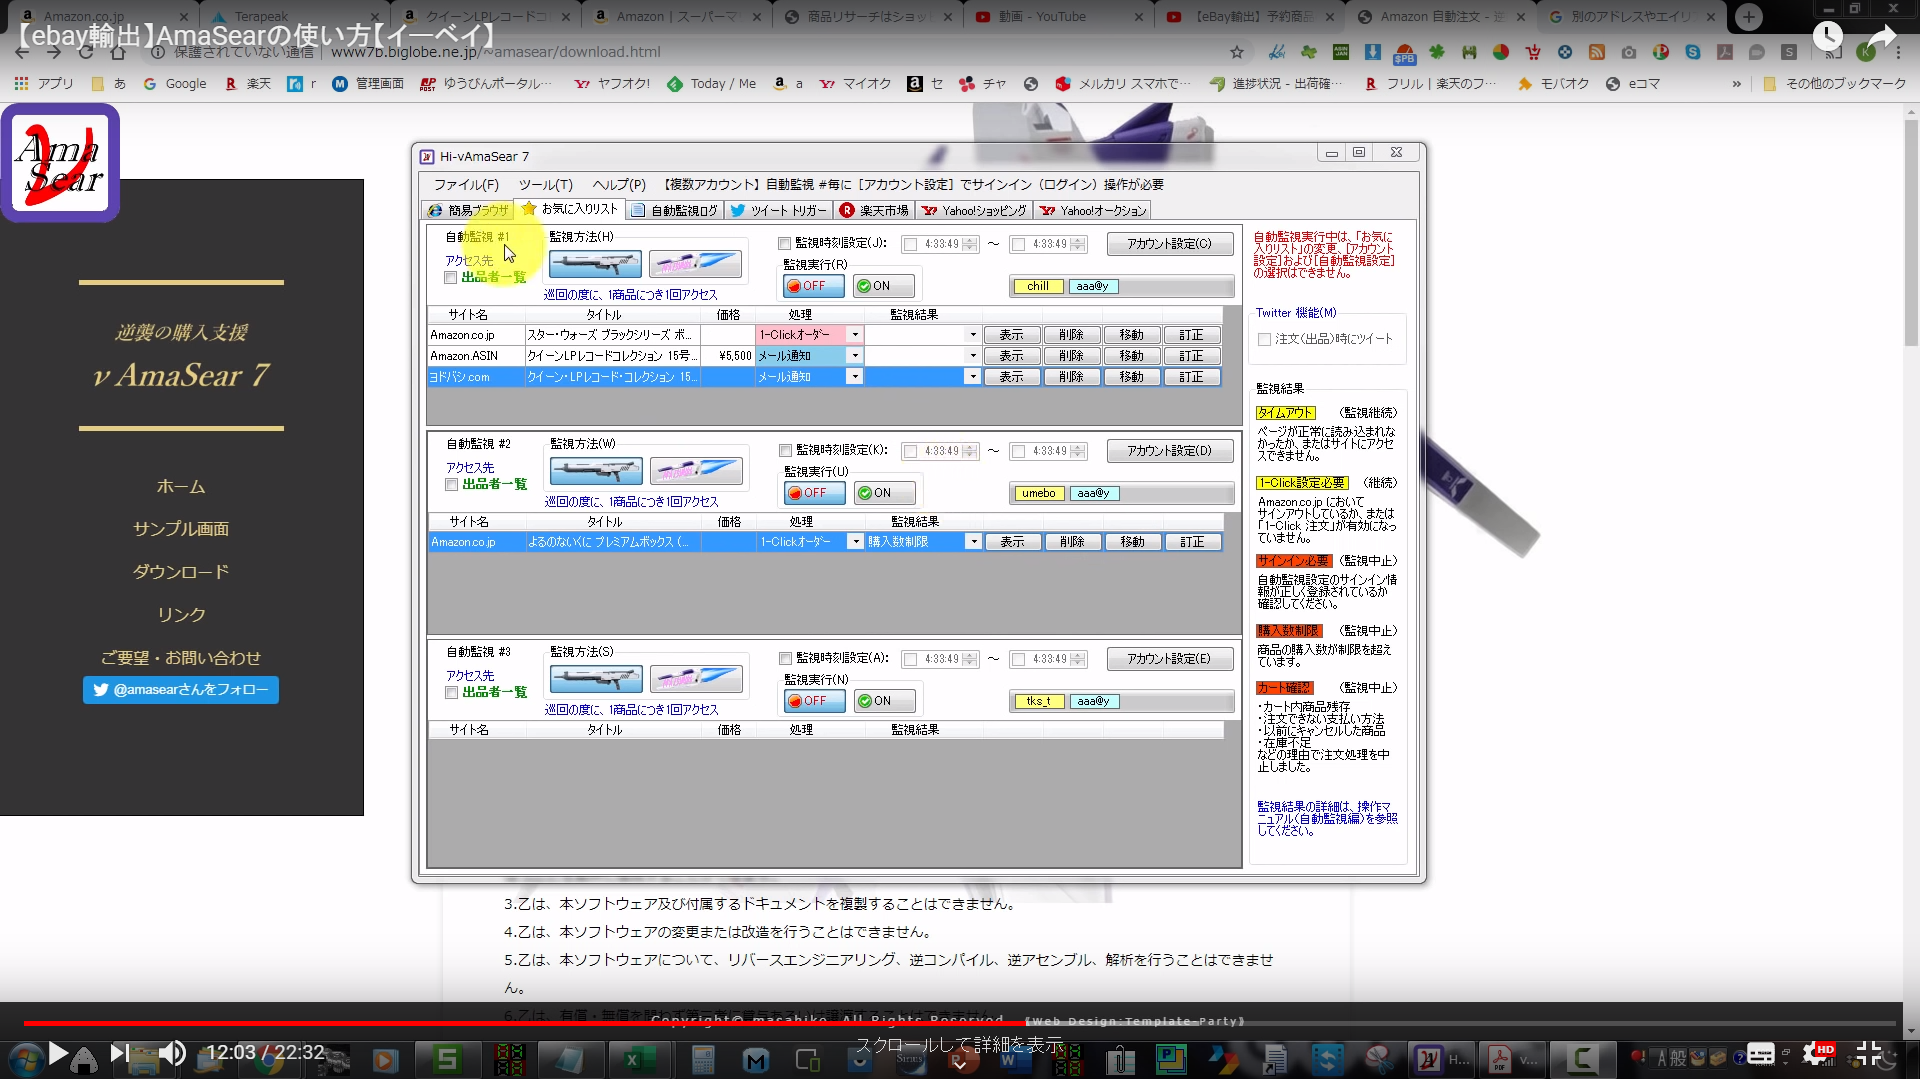Image resolution: width=1920 pixels, height=1079 pixels.
Task: Open 監視結果 dropdown in ヨドバシ.com row
Action: (x=973, y=377)
